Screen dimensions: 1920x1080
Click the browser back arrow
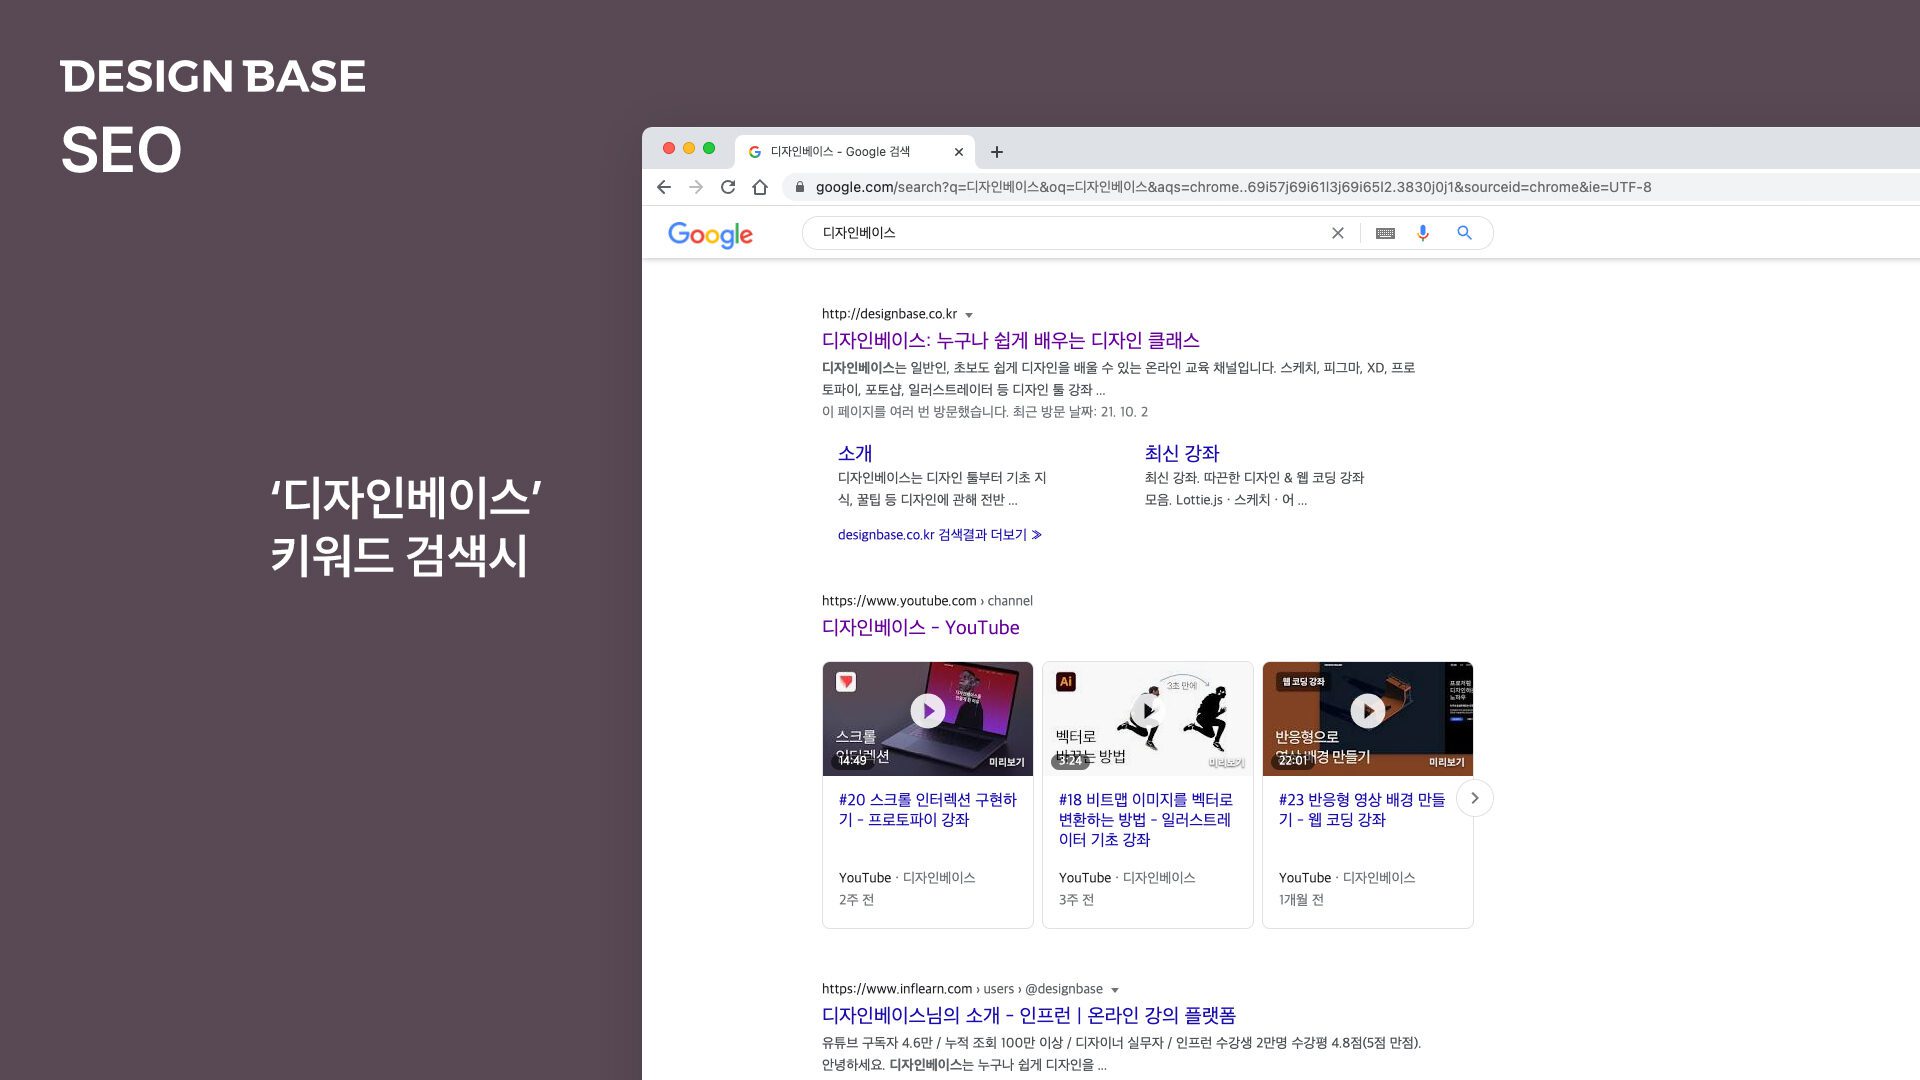click(x=664, y=187)
